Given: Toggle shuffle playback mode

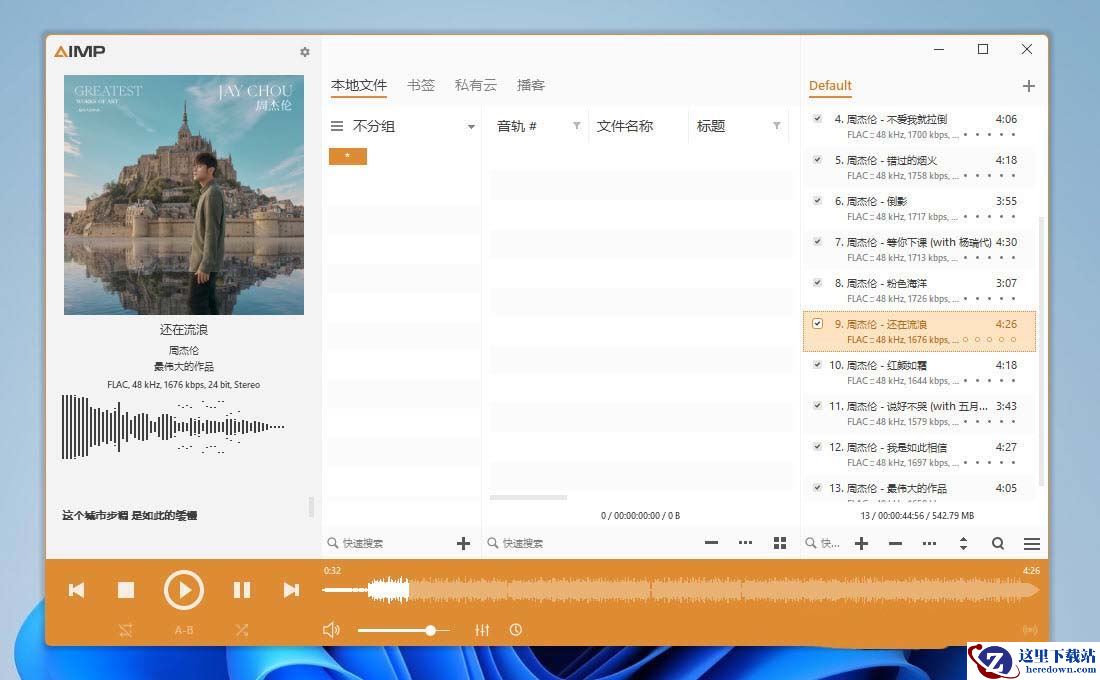Looking at the screenshot, I should (x=242, y=630).
